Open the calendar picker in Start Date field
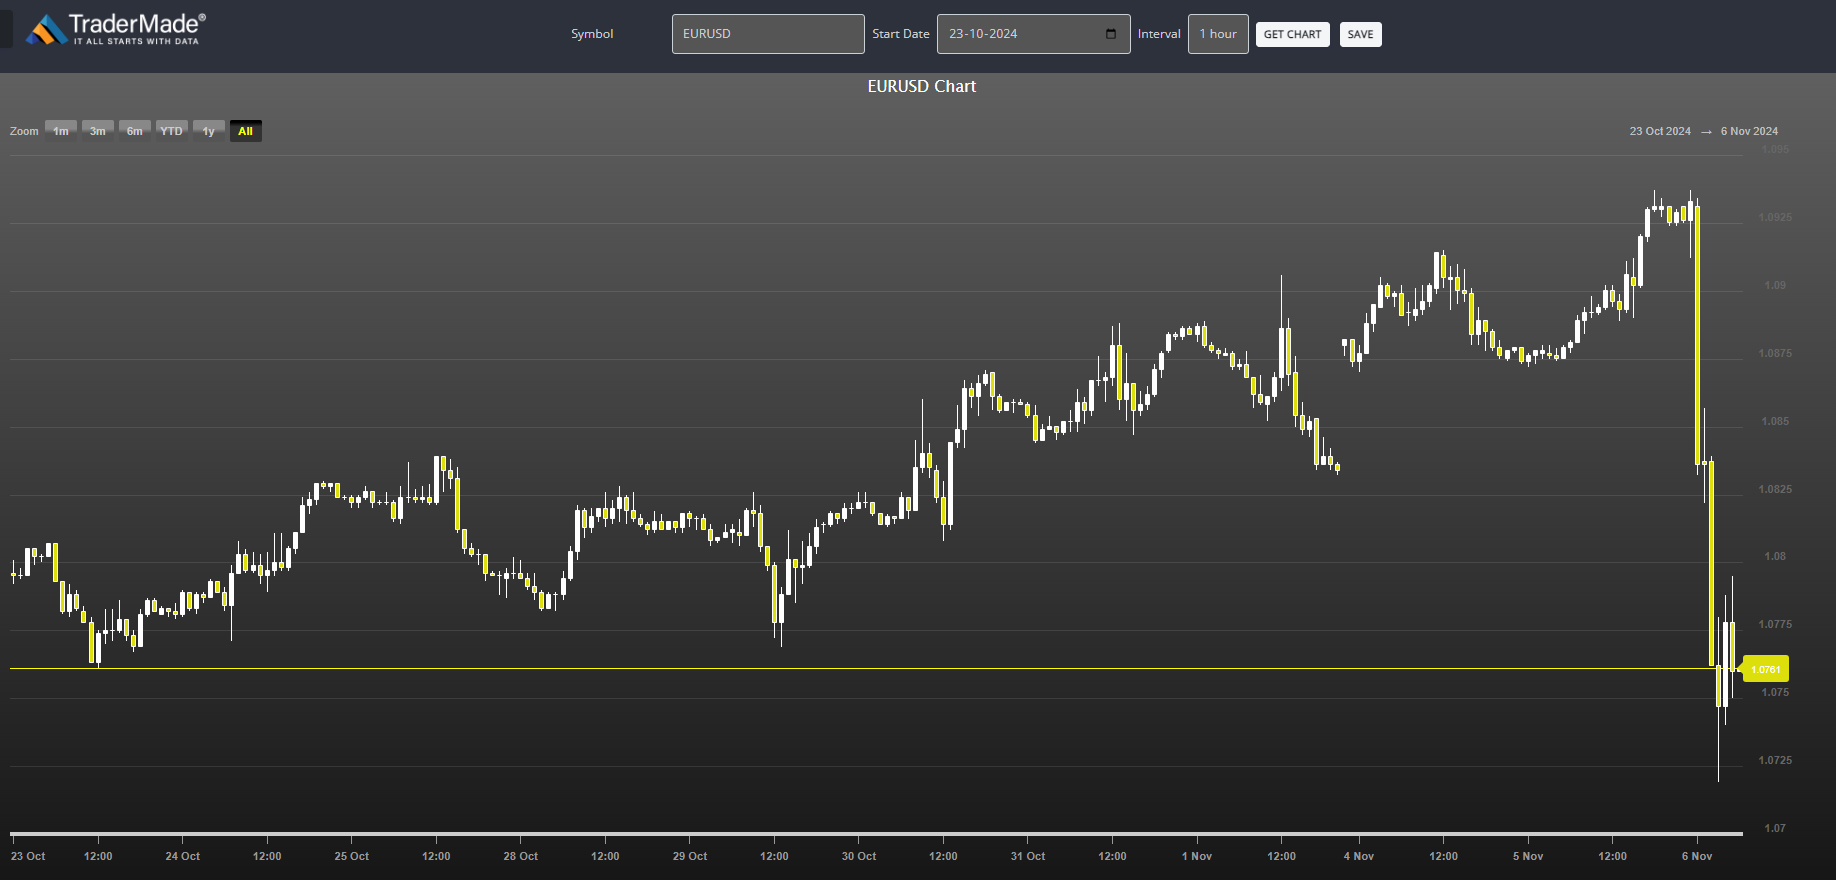Viewport: 1836px width, 880px height. [1111, 34]
